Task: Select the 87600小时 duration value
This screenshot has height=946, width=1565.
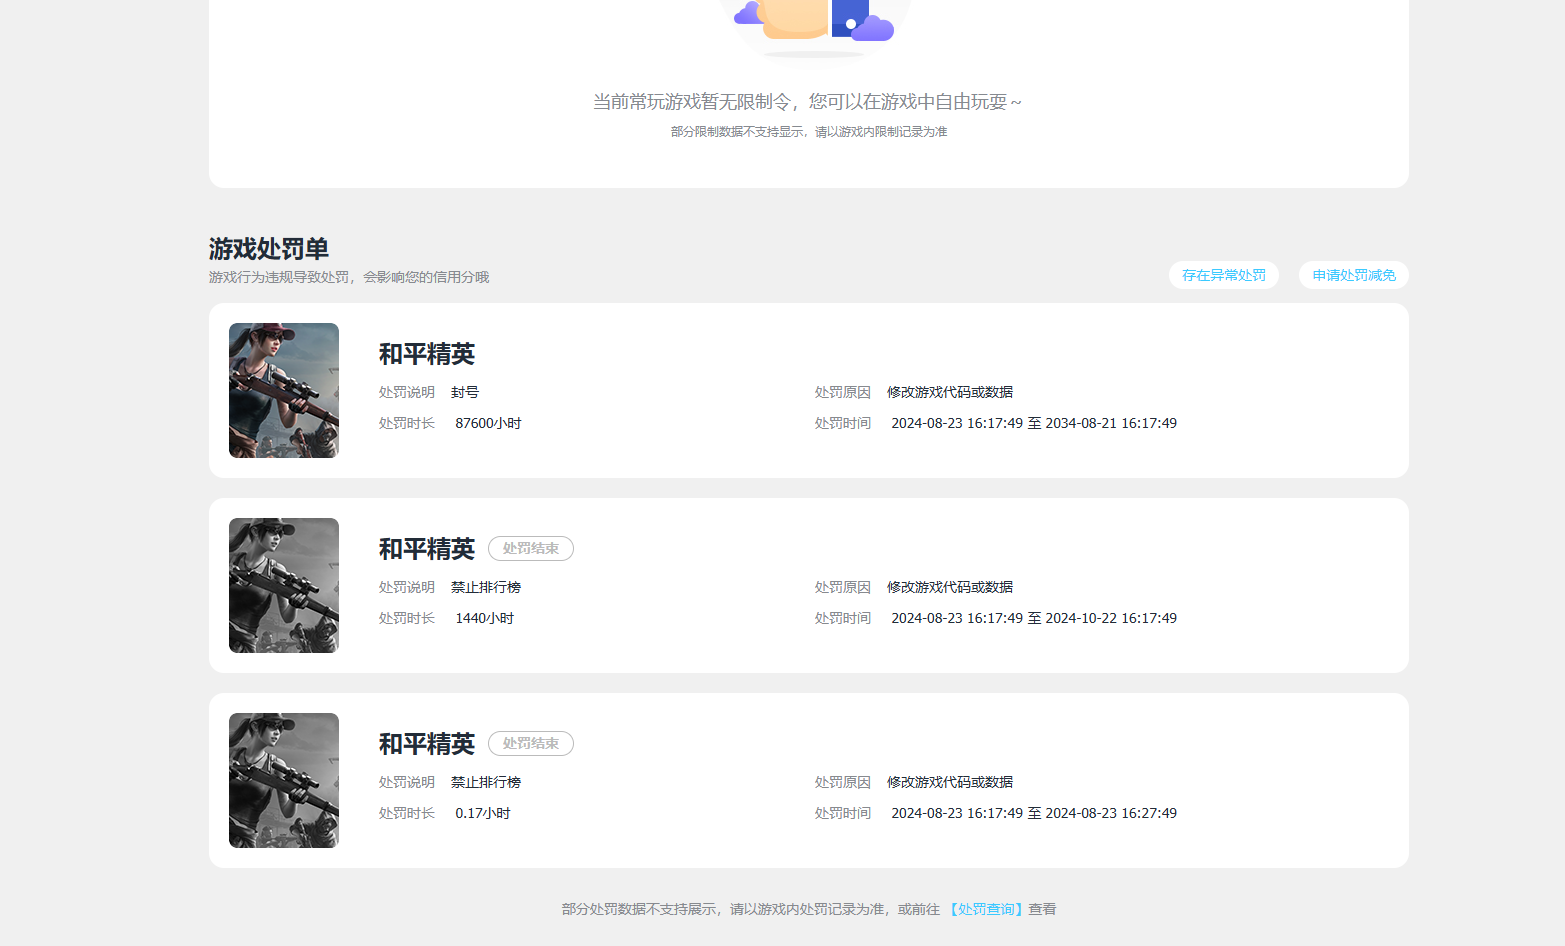Action: (x=488, y=423)
